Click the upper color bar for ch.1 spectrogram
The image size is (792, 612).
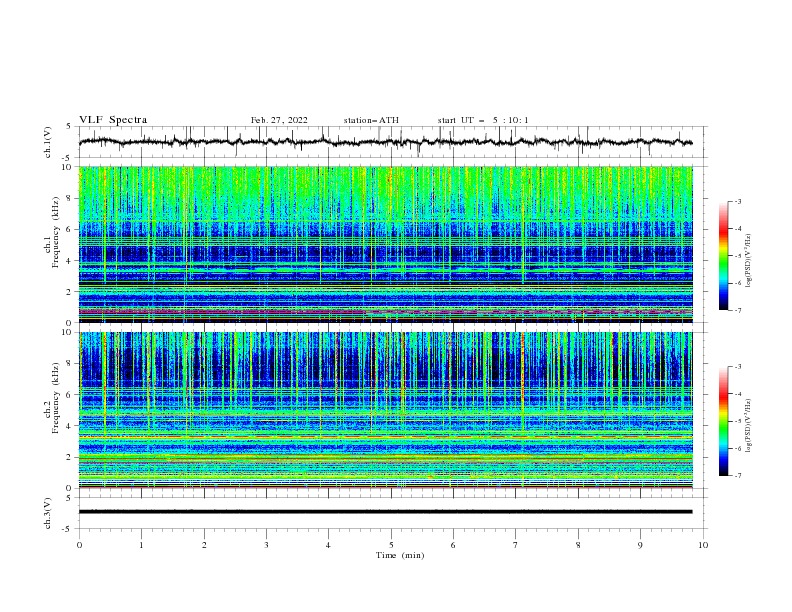pyautogui.click(x=724, y=256)
